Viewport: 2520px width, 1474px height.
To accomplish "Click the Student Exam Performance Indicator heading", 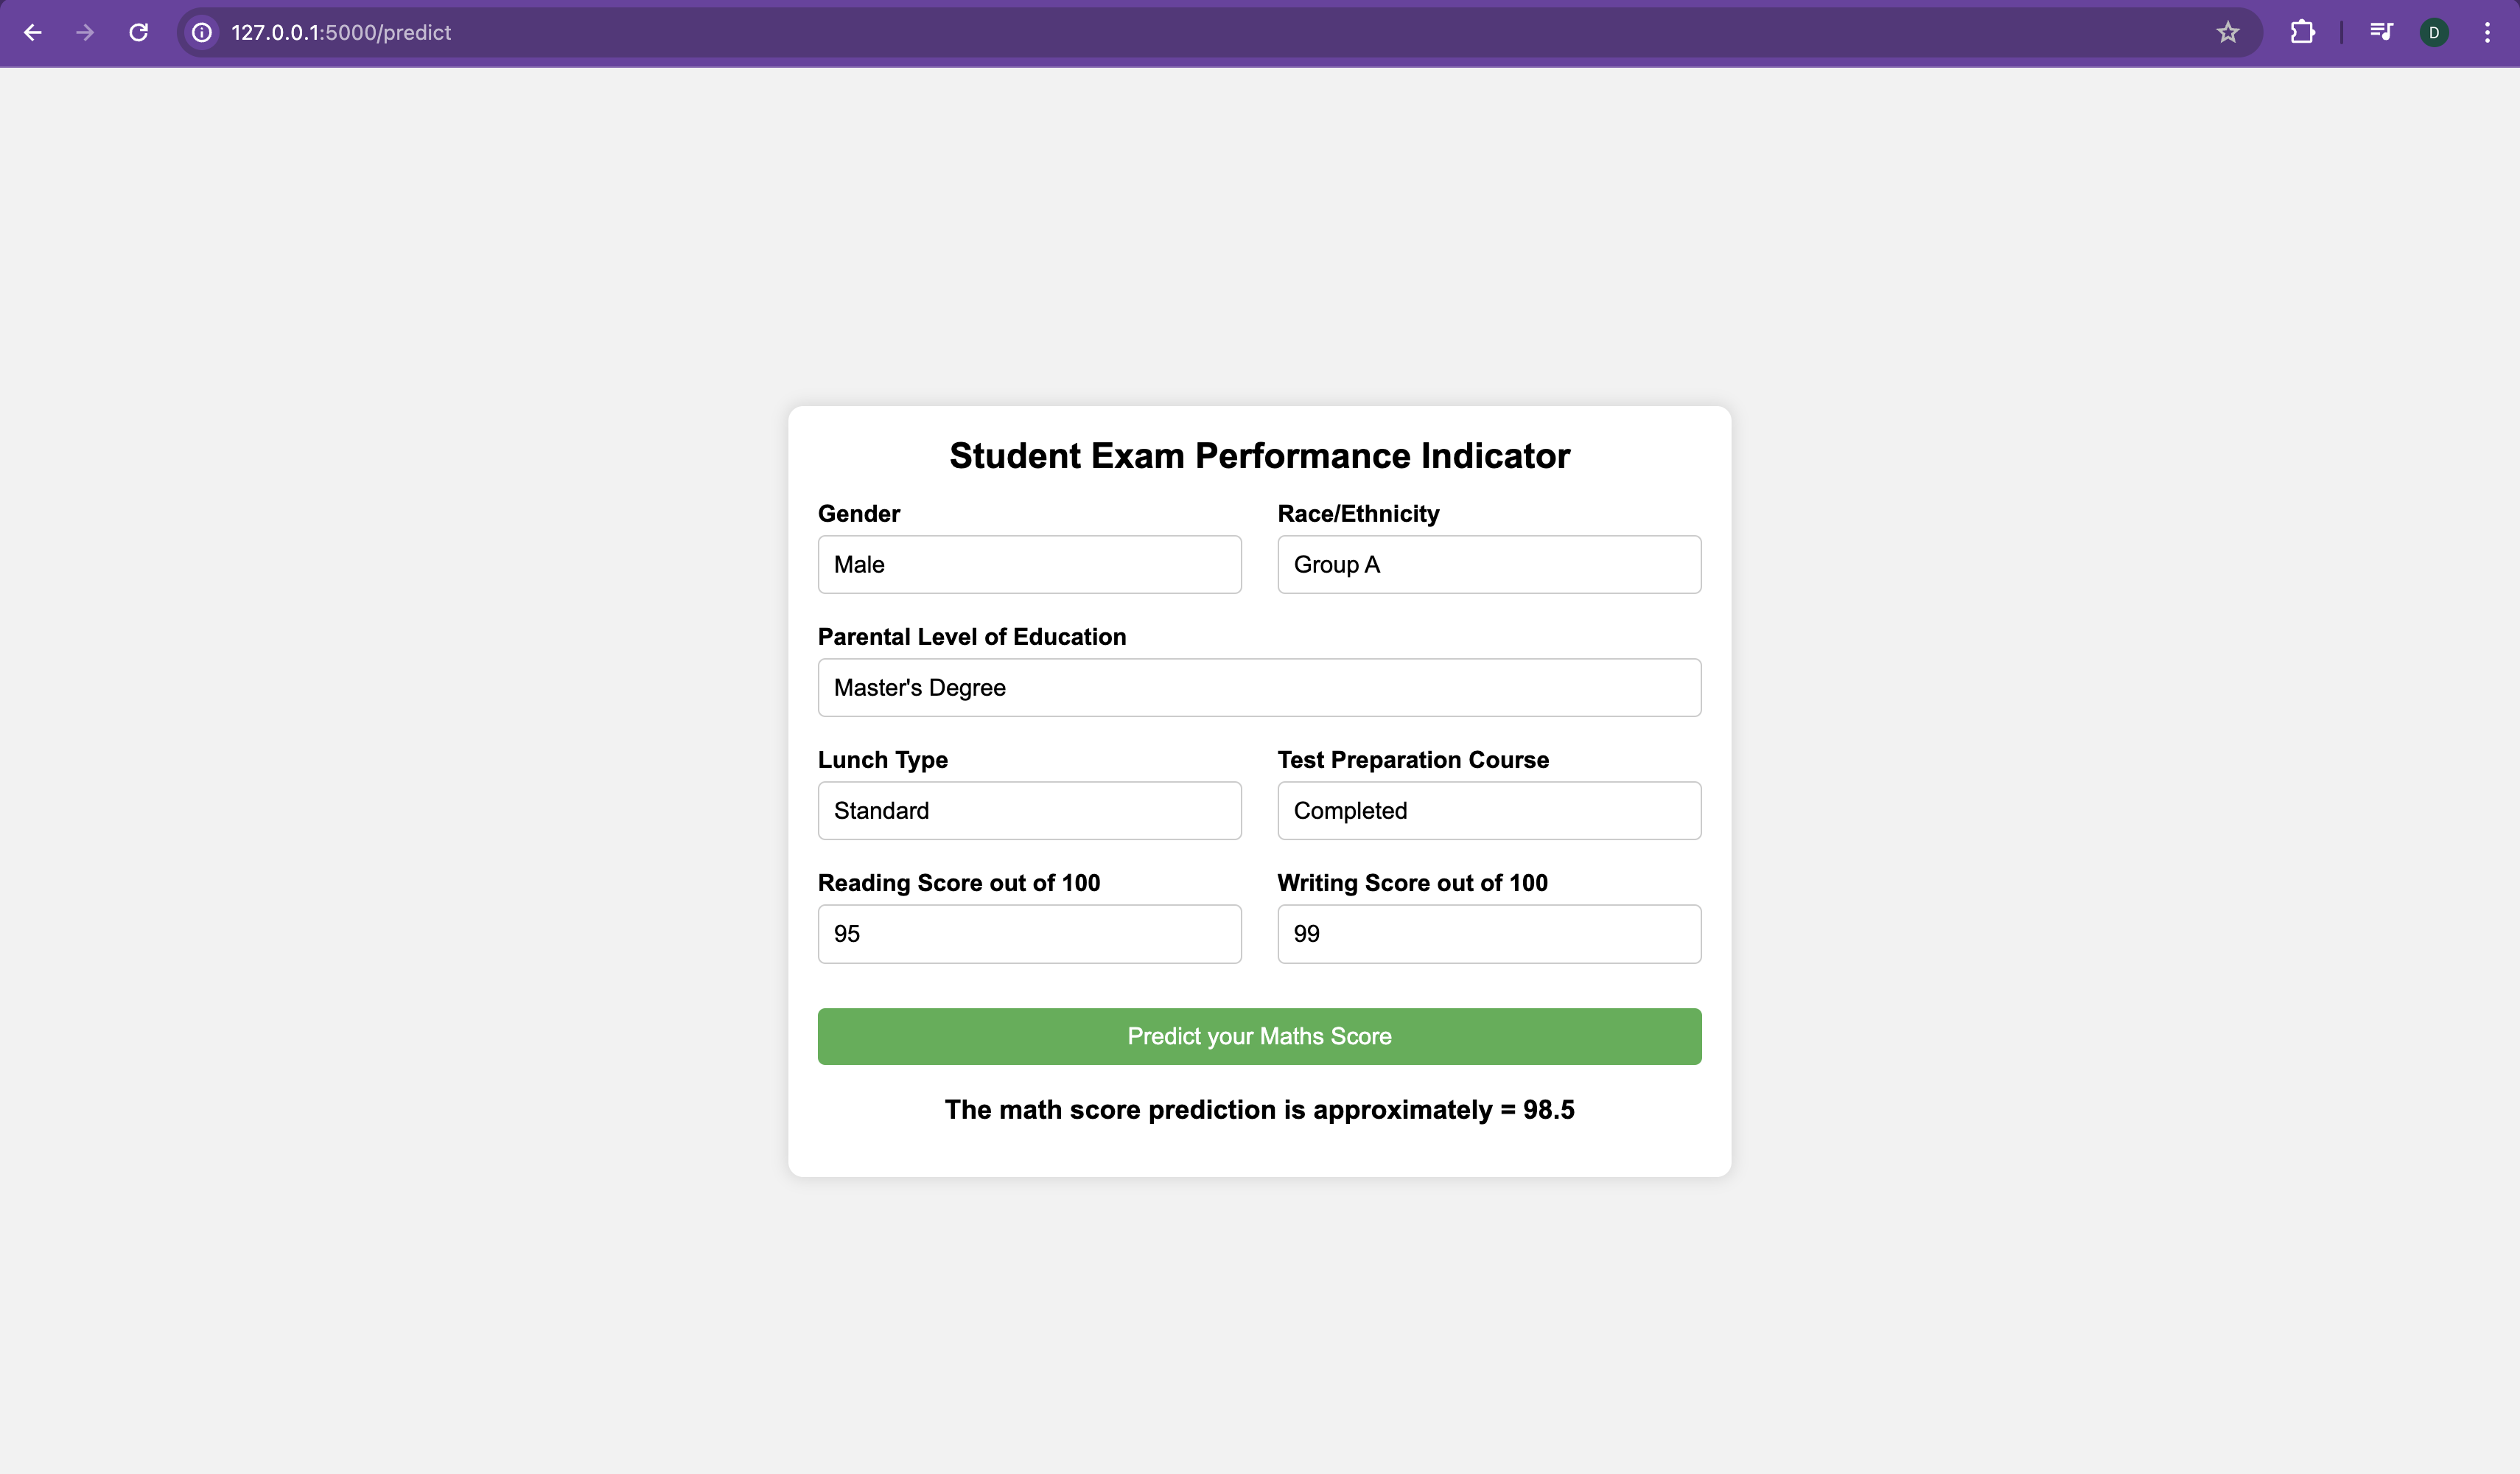I will (x=1260, y=456).
